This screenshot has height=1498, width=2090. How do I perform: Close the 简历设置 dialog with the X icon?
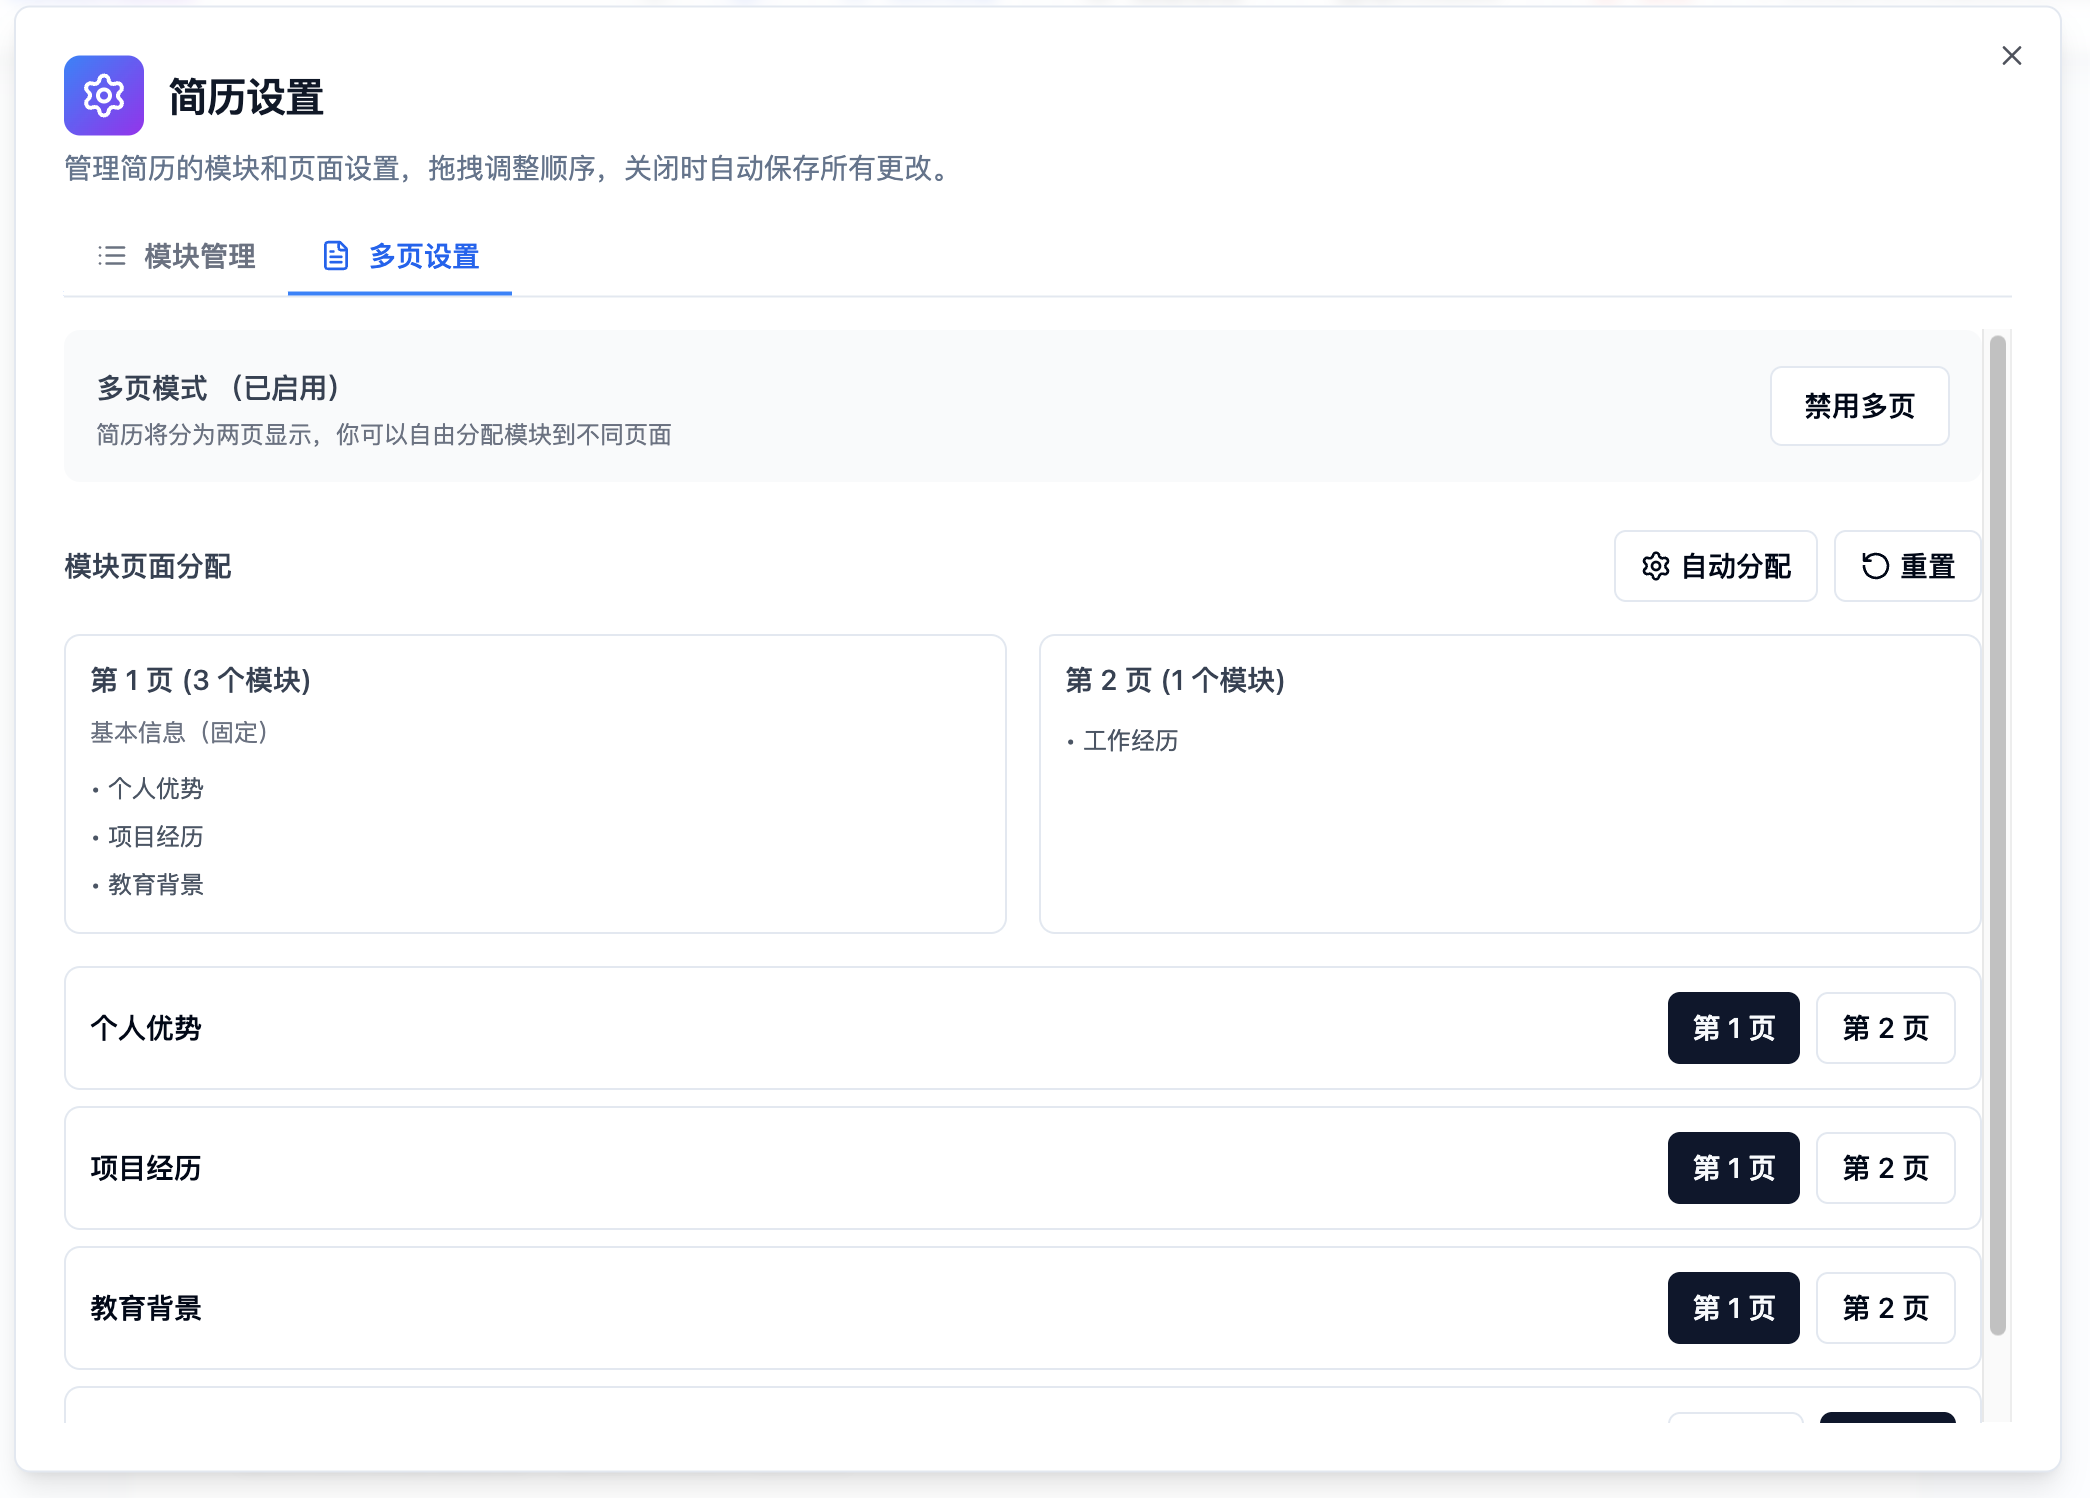(x=2011, y=56)
